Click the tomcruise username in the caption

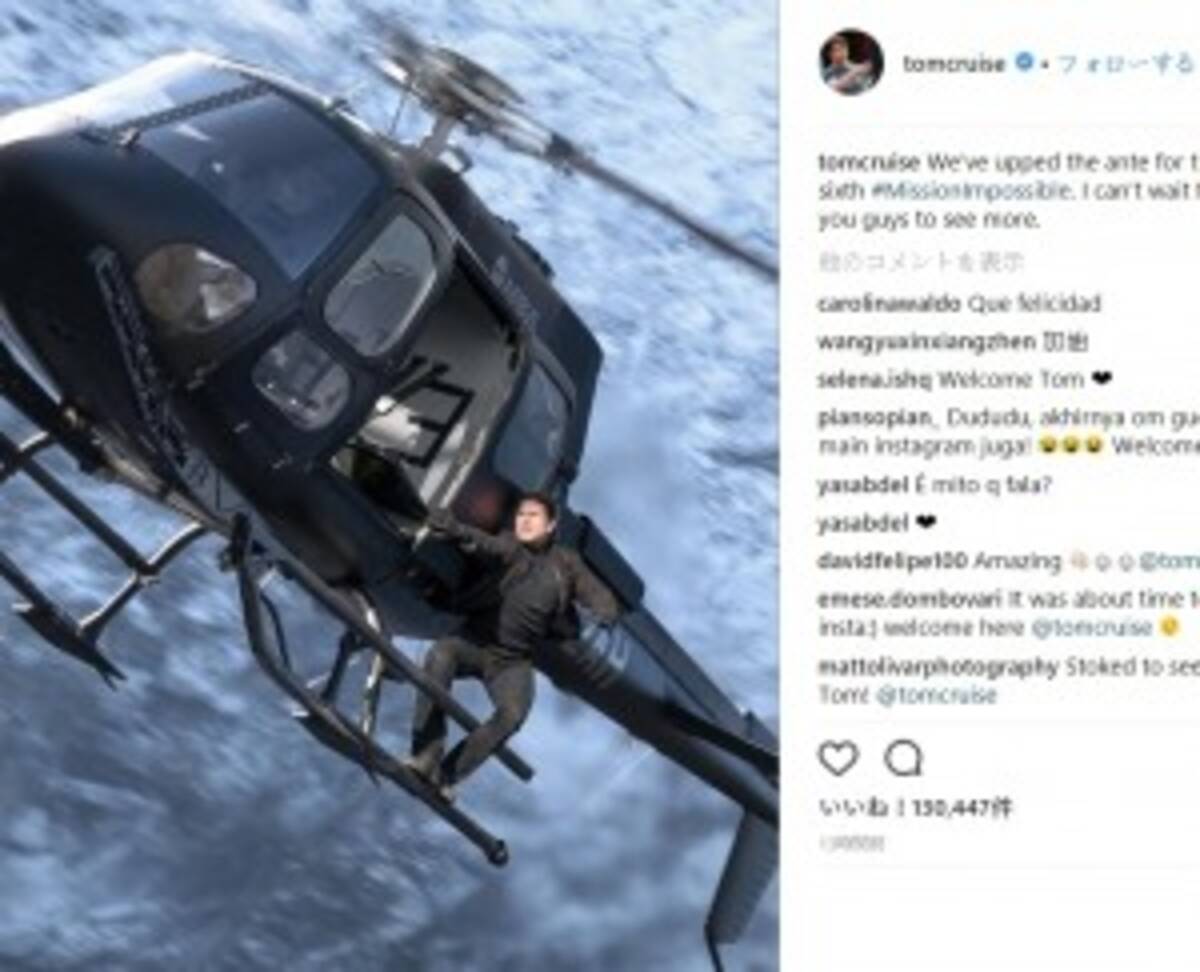(868, 162)
